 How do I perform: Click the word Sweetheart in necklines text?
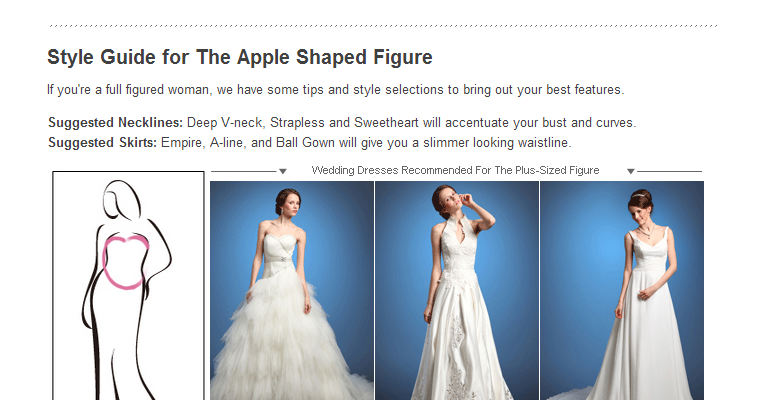[386, 122]
